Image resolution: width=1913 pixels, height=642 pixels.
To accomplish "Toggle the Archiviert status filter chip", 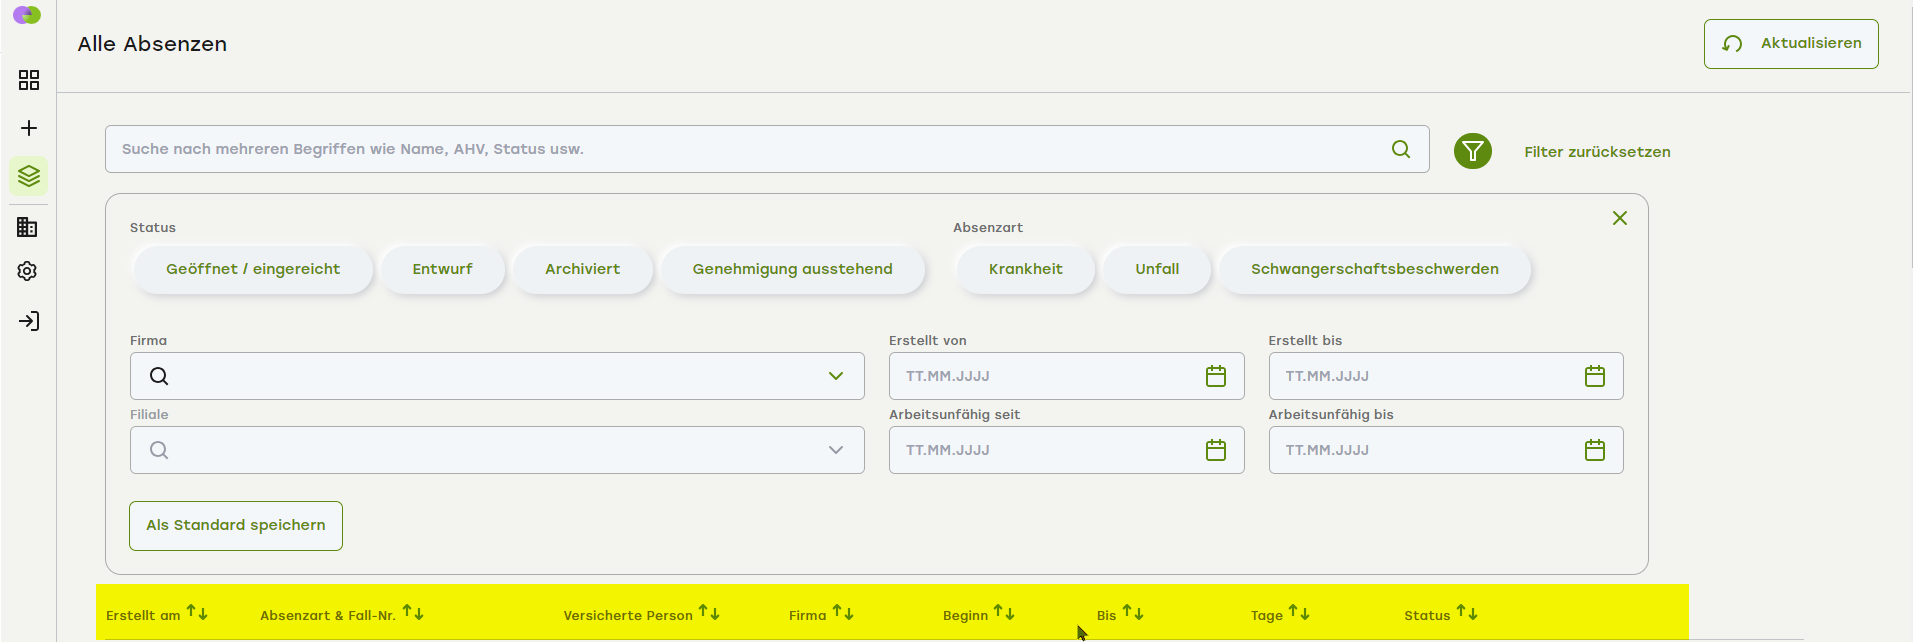I will click(x=582, y=269).
